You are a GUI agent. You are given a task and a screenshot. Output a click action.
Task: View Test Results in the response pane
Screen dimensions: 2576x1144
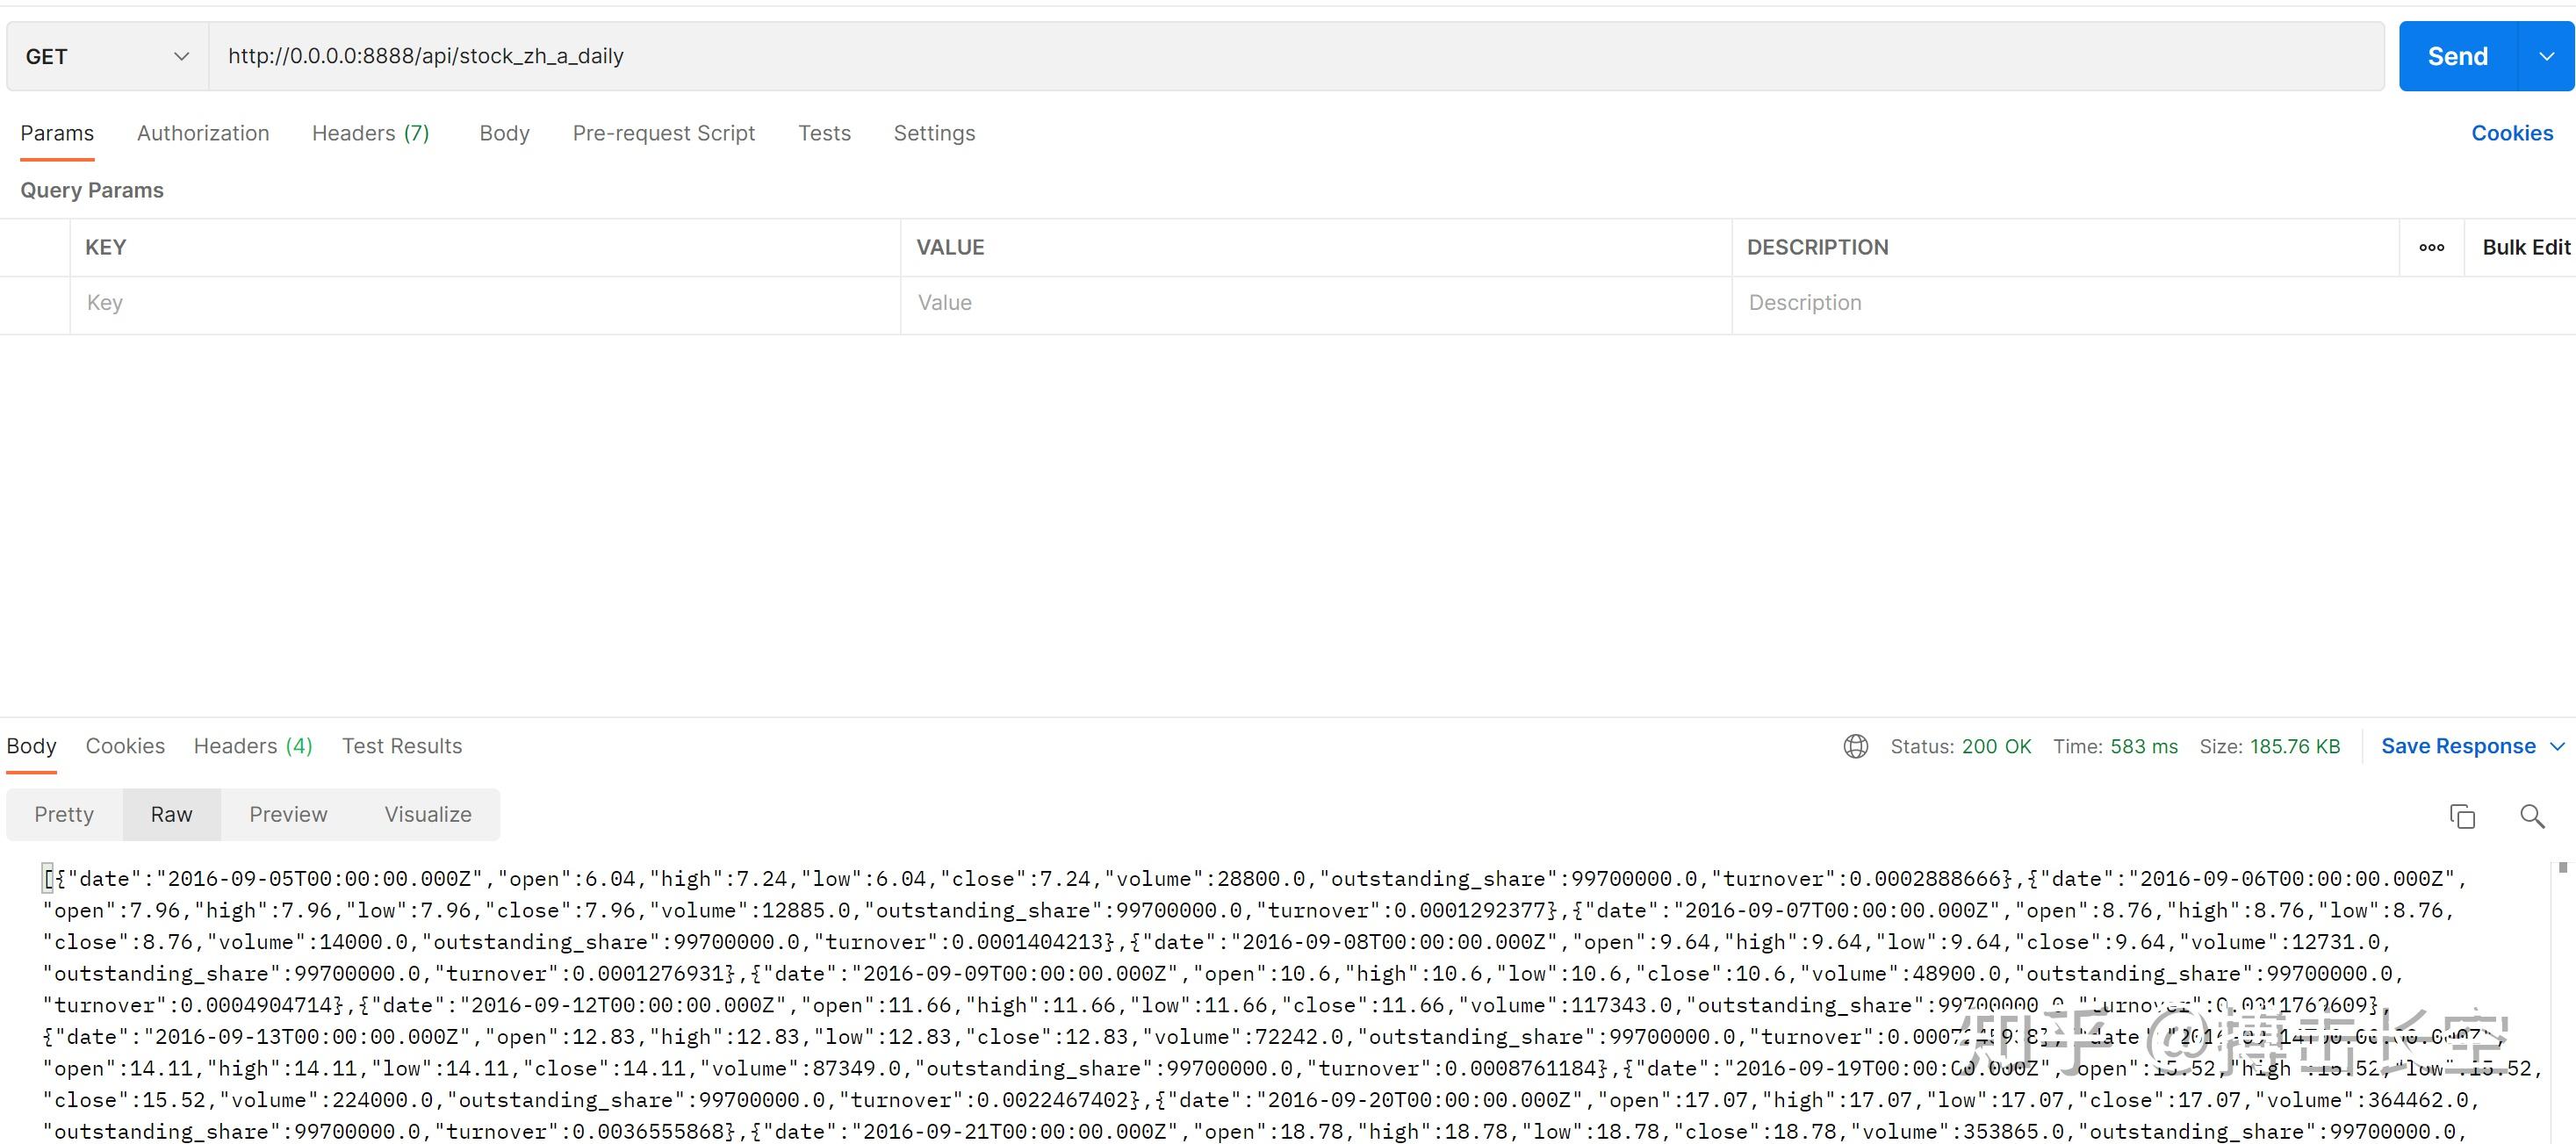pyautogui.click(x=402, y=746)
